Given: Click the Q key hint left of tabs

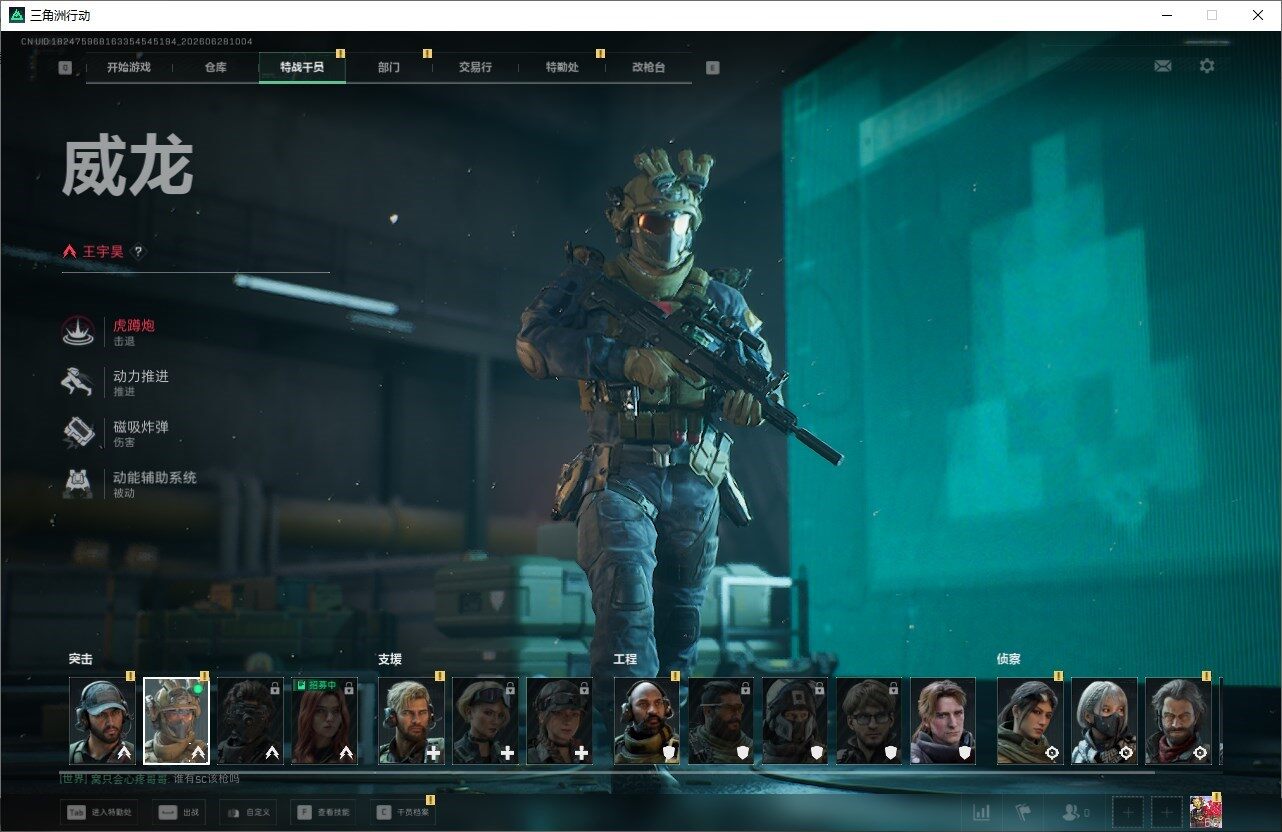Looking at the screenshot, I should coord(65,68).
